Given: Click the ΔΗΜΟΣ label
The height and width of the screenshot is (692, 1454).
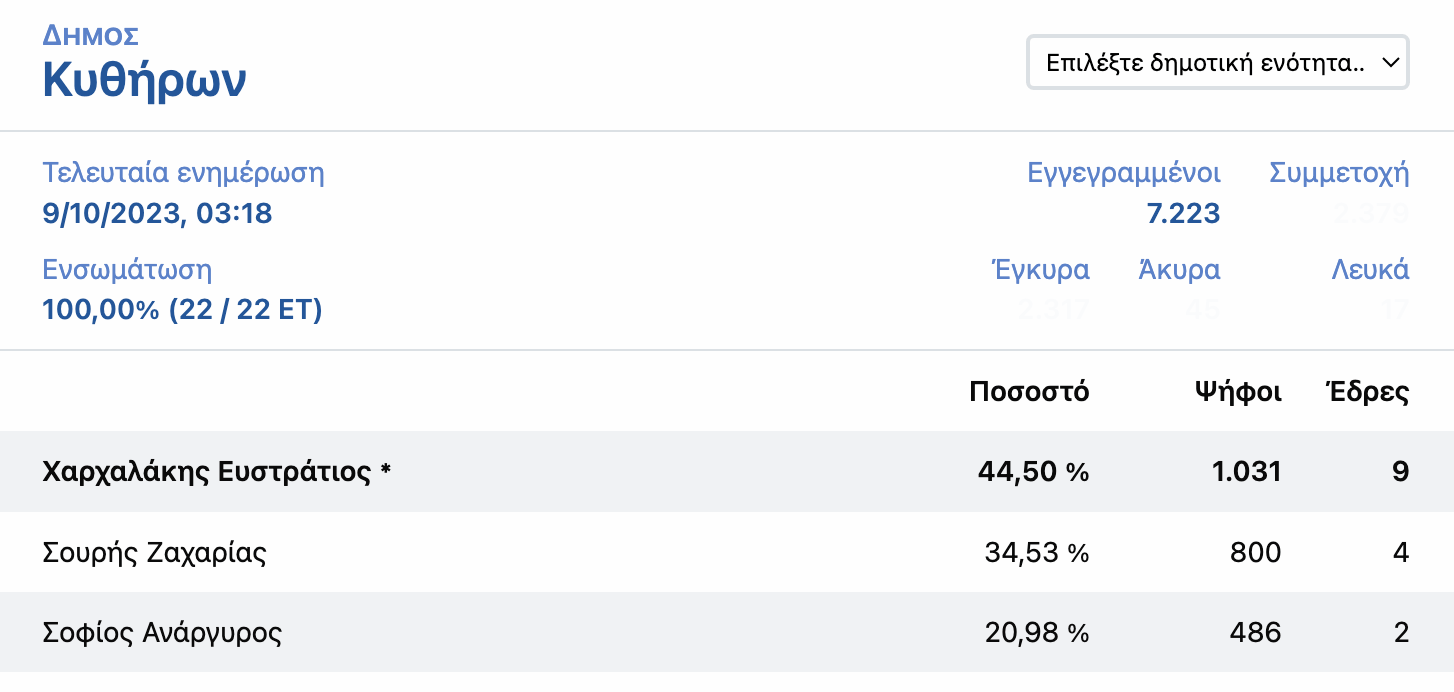Looking at the screenshot, I should tap(90, 36).
